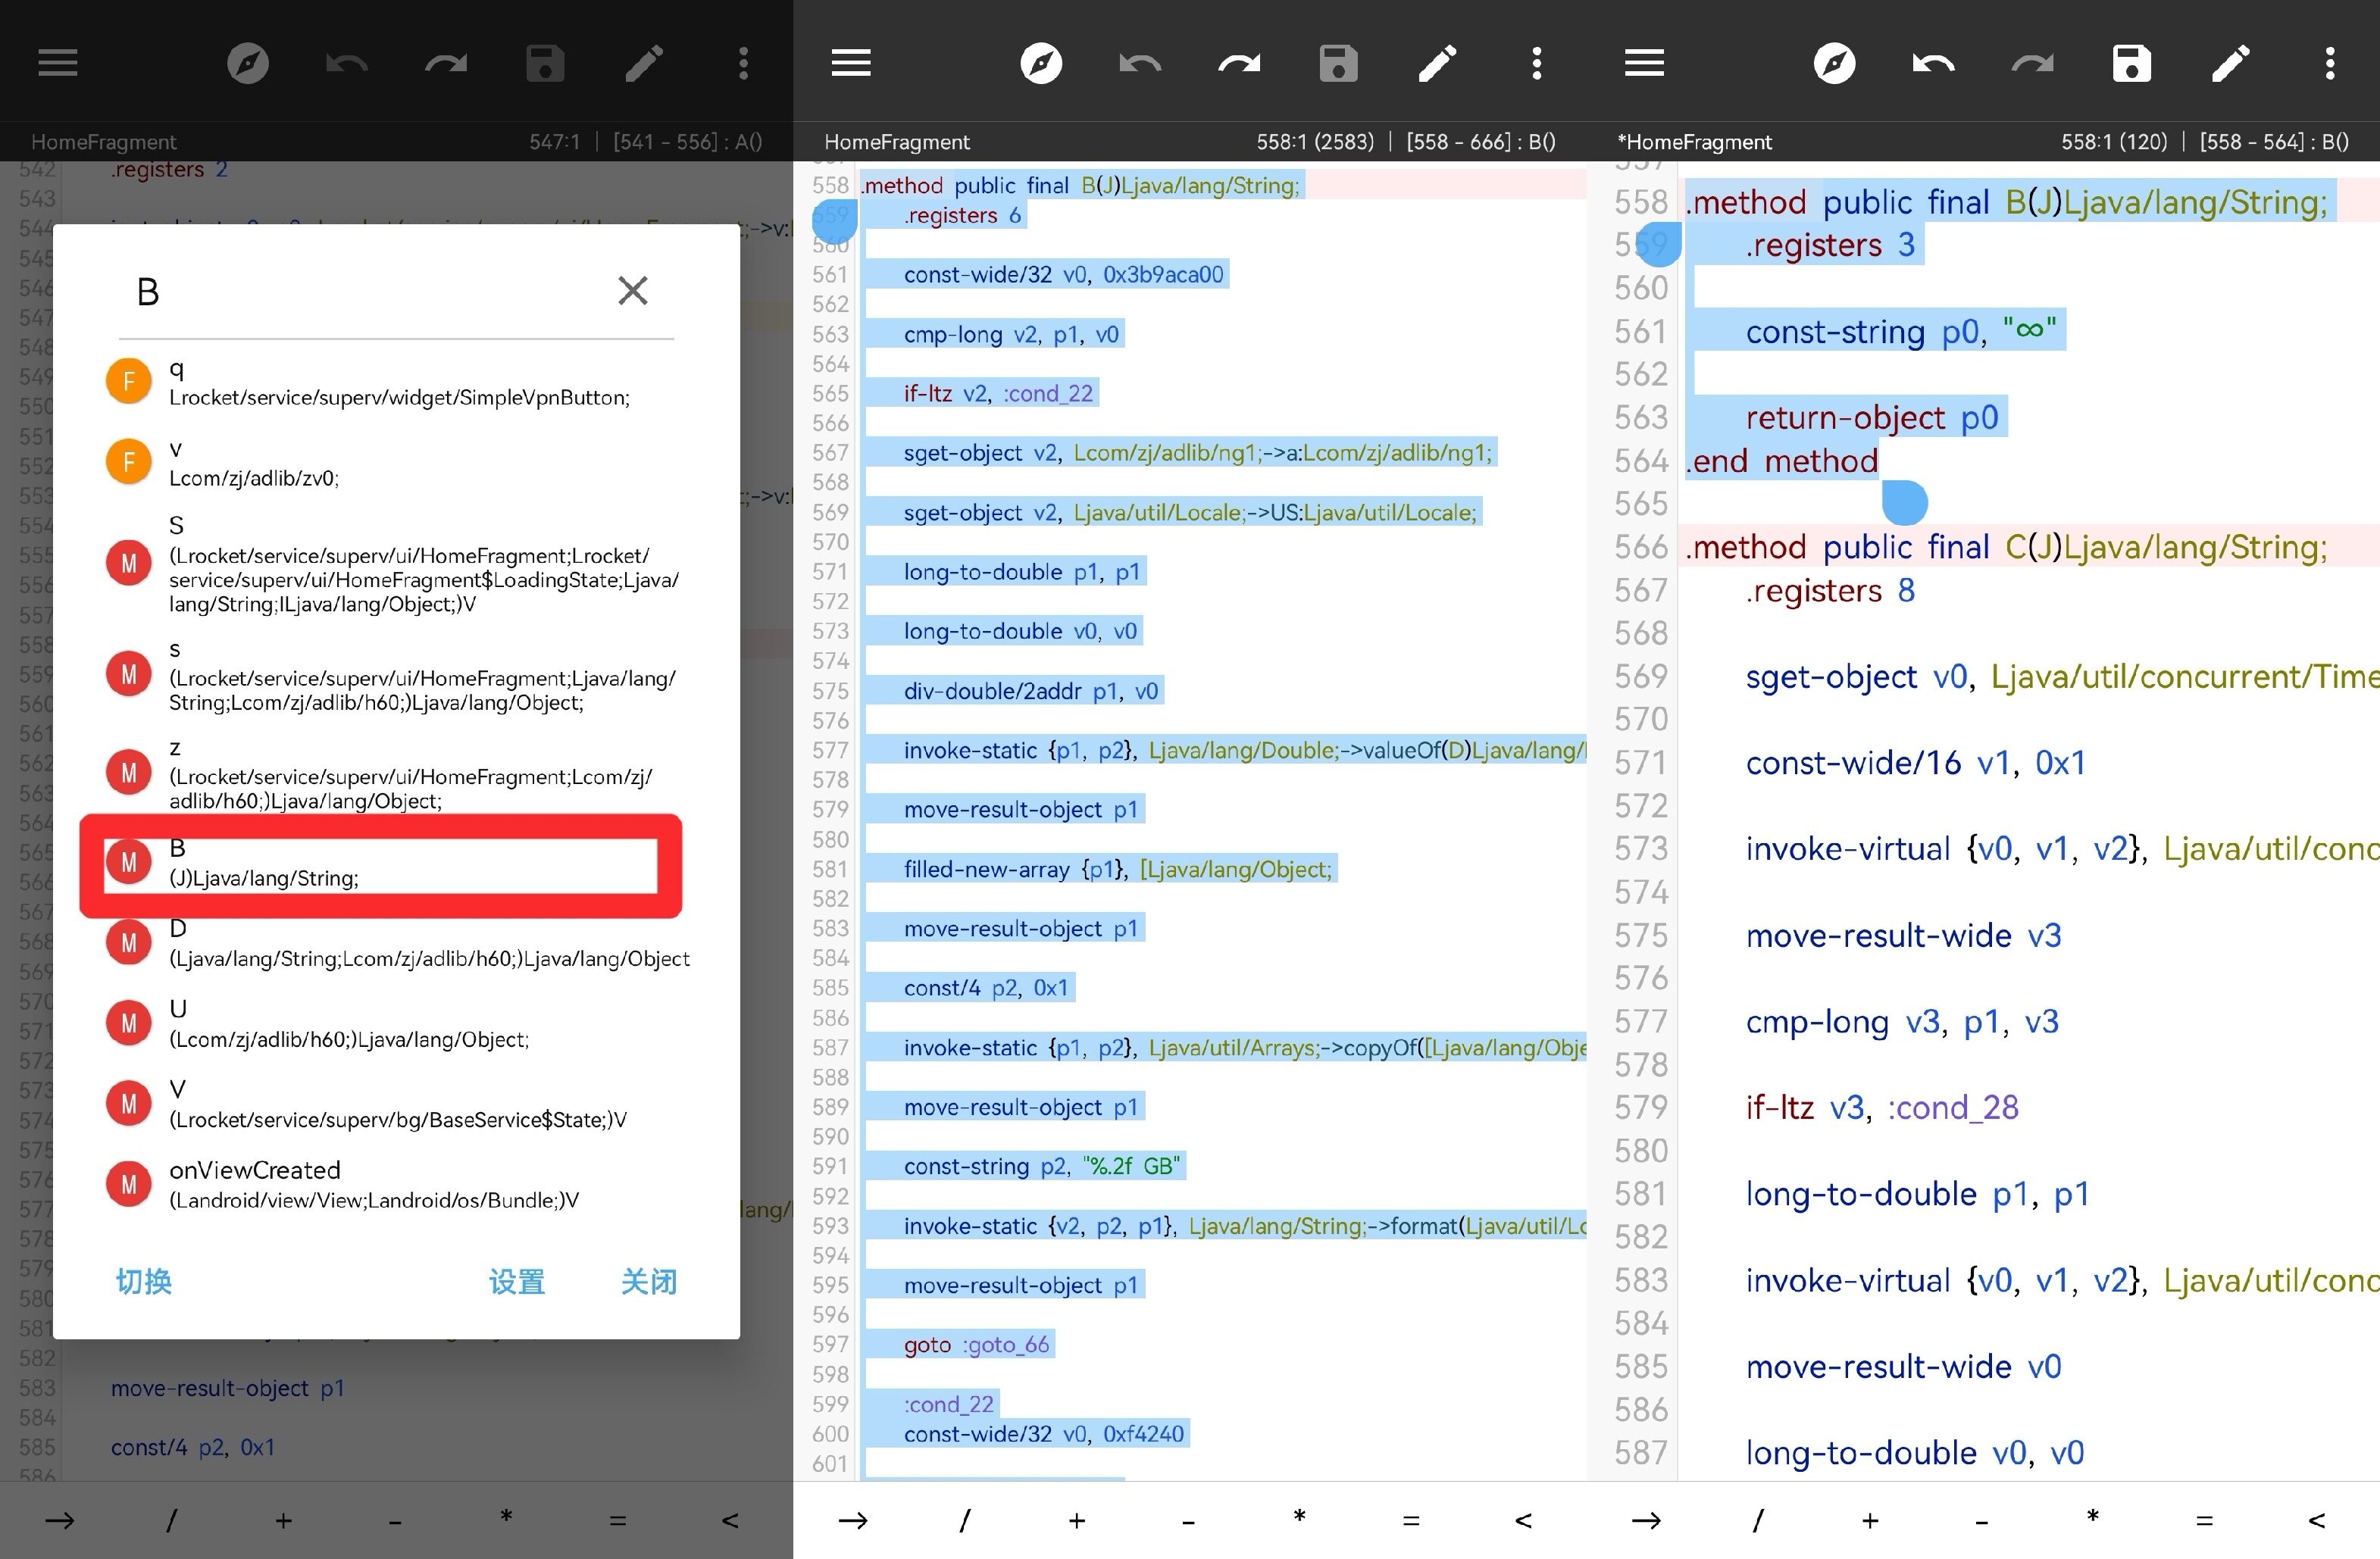Select lowercase method s returning Object
2380x1559 pixels.
(396, 675)
